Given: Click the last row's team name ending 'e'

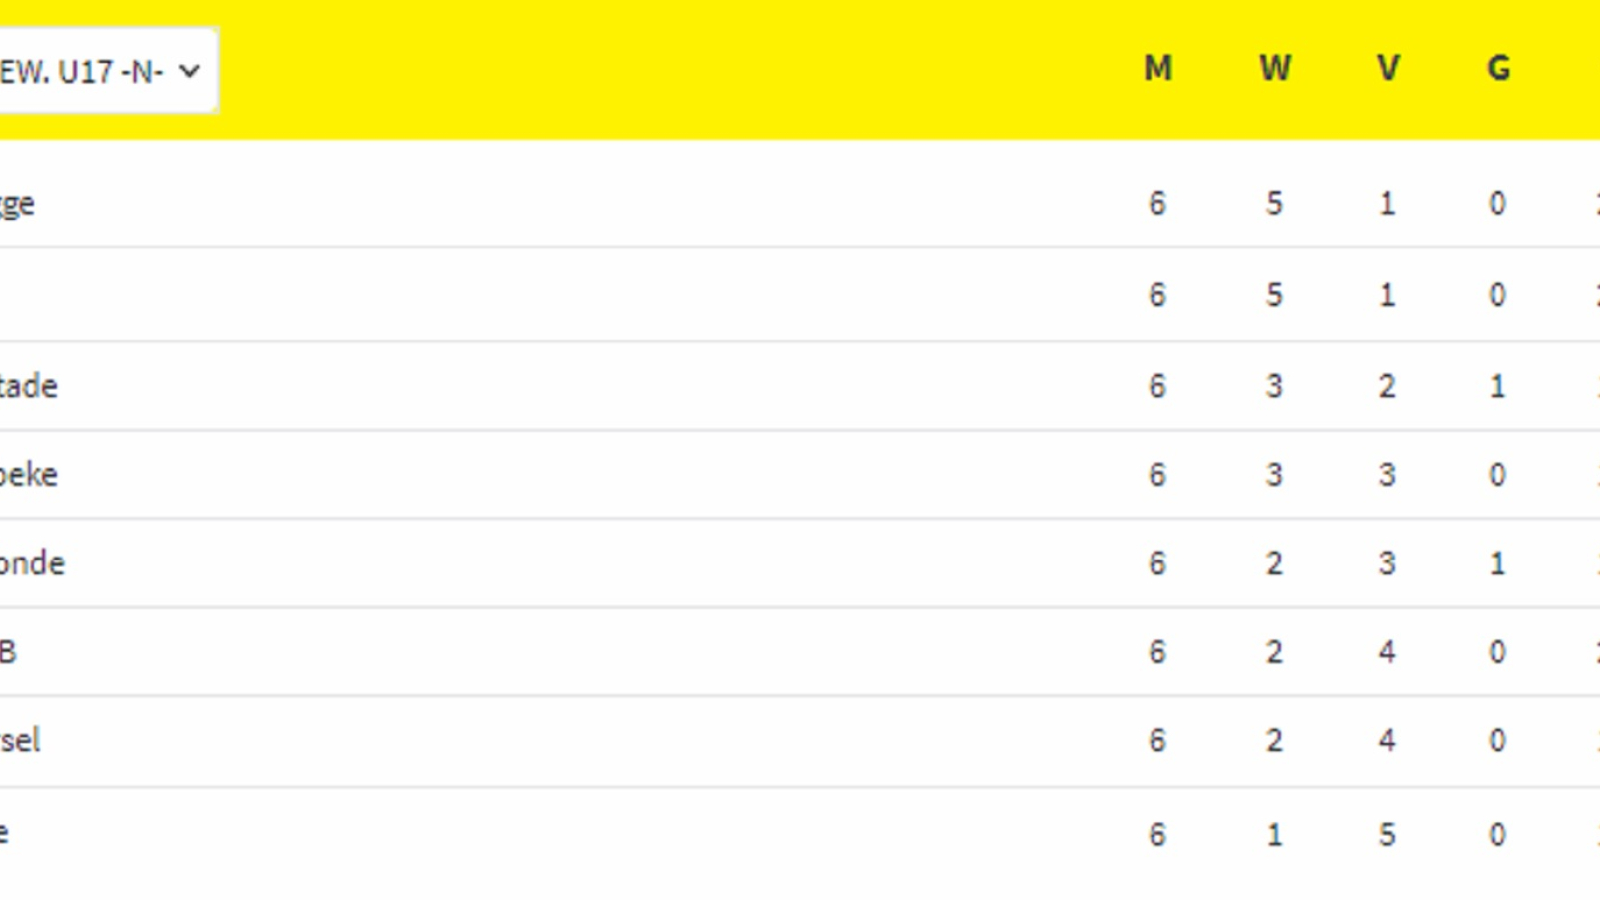Looking at the screenshot, I should (4, 833).
